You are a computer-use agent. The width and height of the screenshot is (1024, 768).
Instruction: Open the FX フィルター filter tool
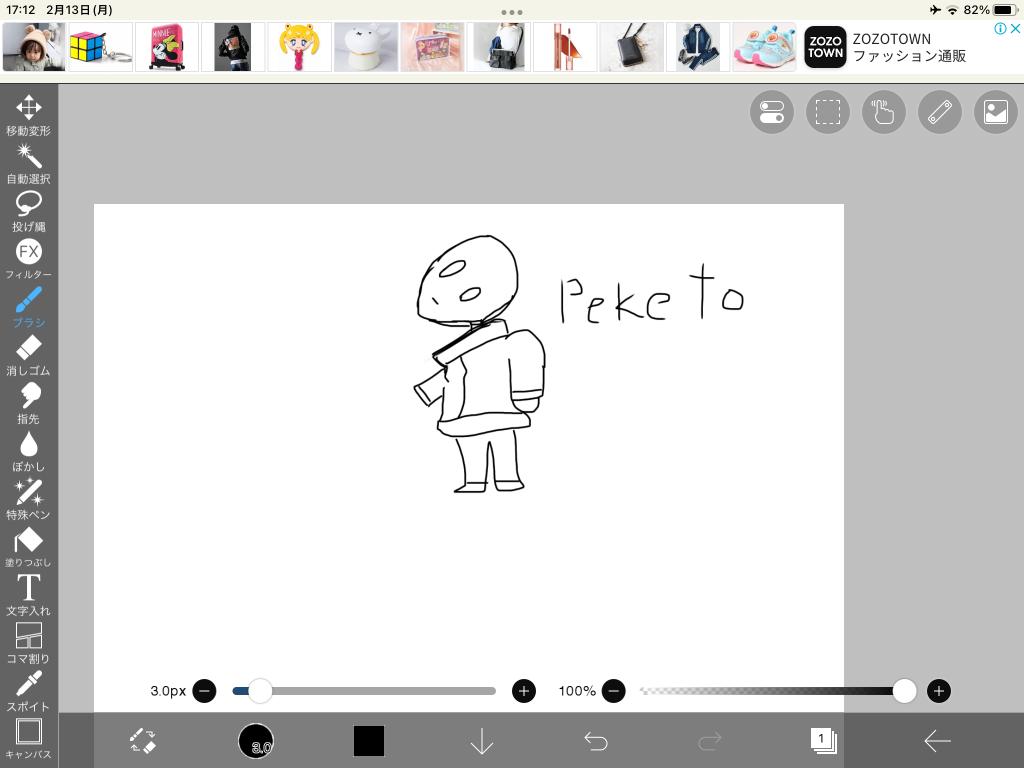[28, 258]
